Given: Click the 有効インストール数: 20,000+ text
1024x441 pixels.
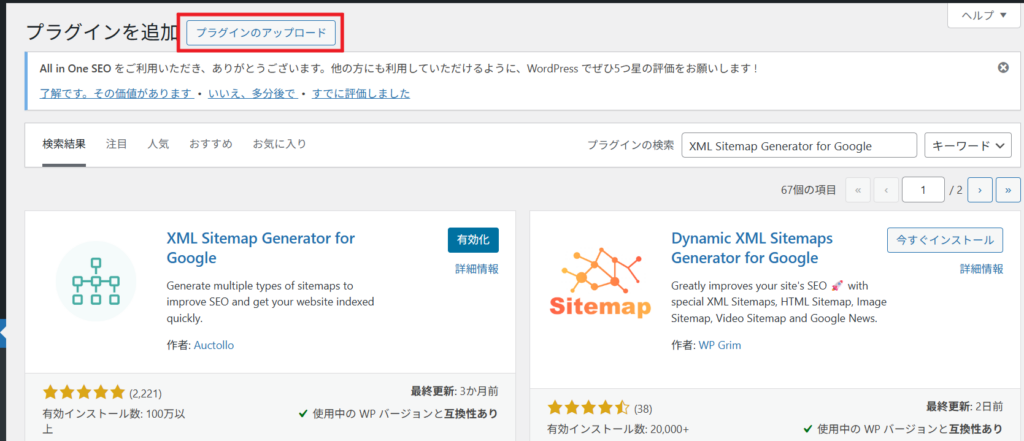Looking at the screenshot, I should point(618,429).
